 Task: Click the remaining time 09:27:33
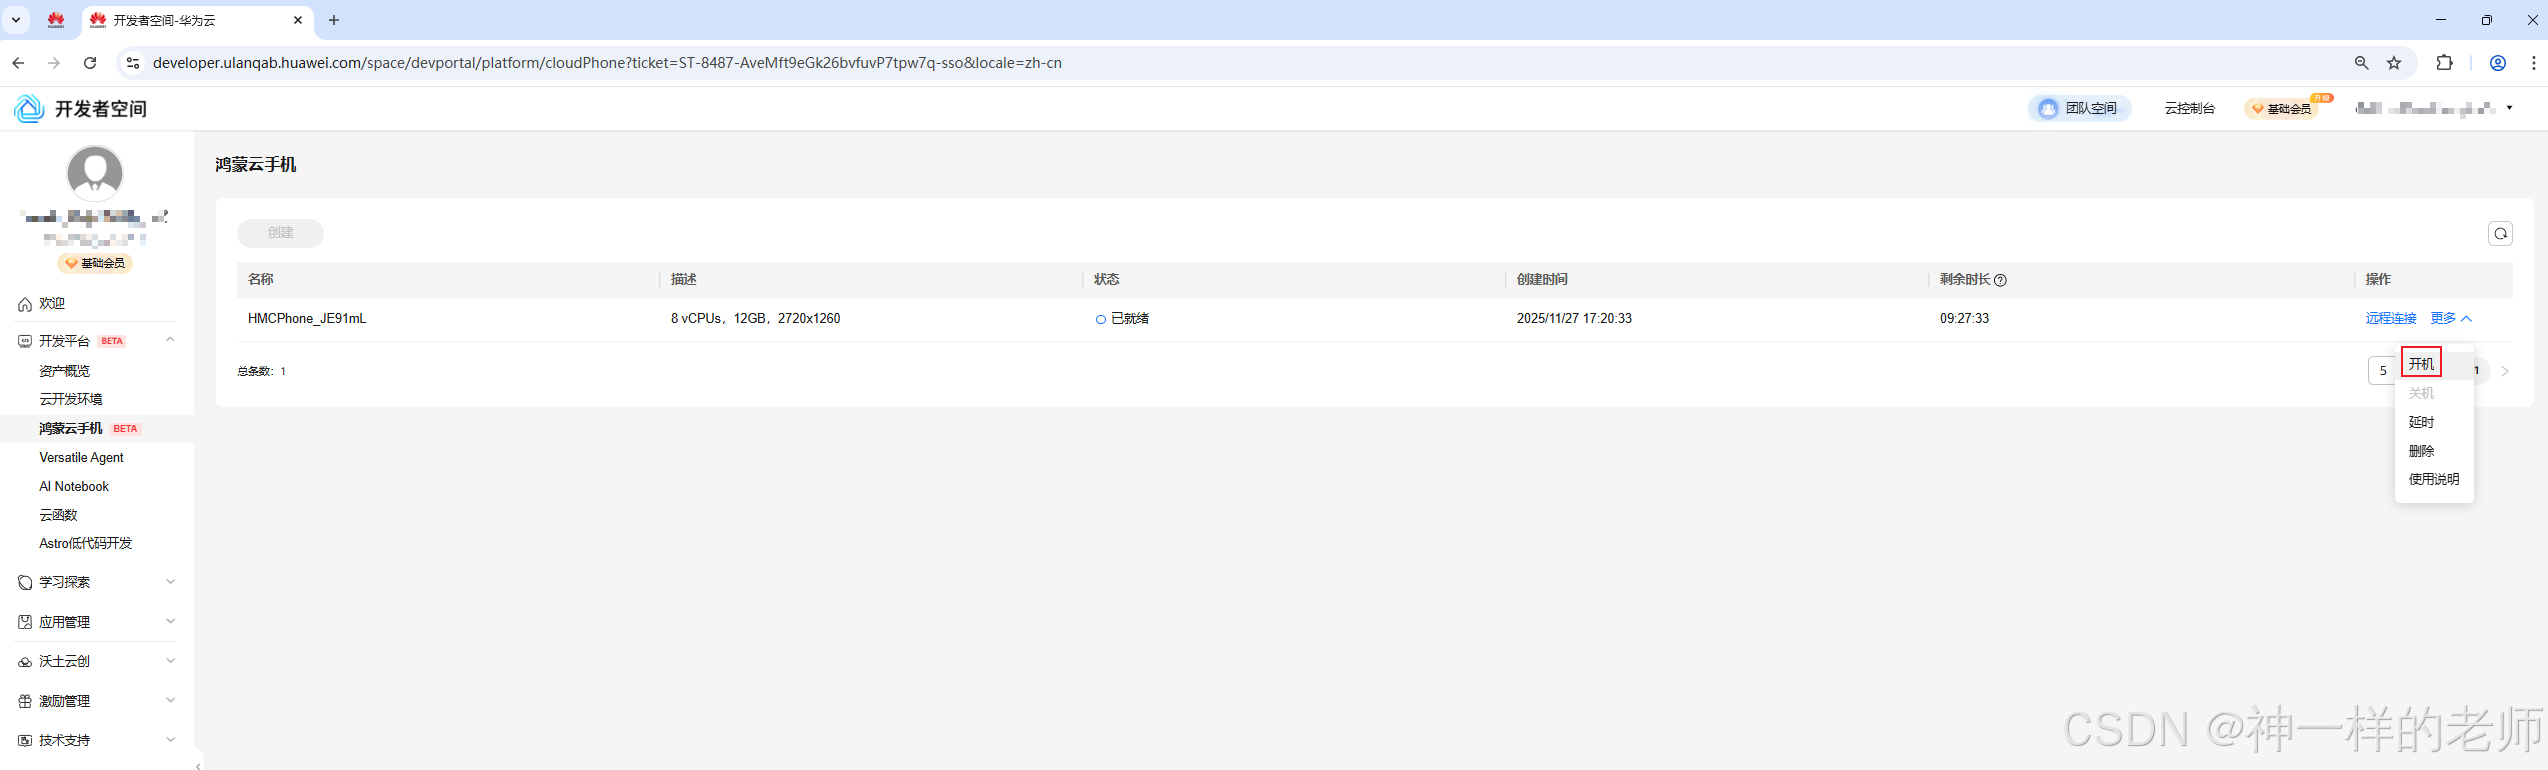[1964, 318]
